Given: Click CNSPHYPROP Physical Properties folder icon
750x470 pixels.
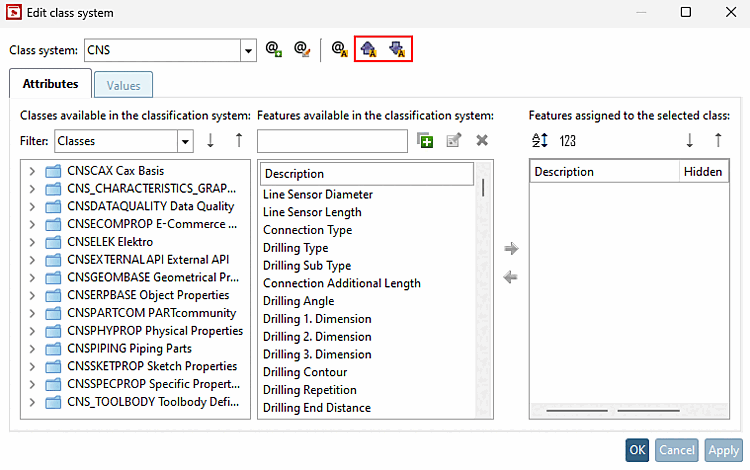Looking at the screenshot, I should coord(53,331).
